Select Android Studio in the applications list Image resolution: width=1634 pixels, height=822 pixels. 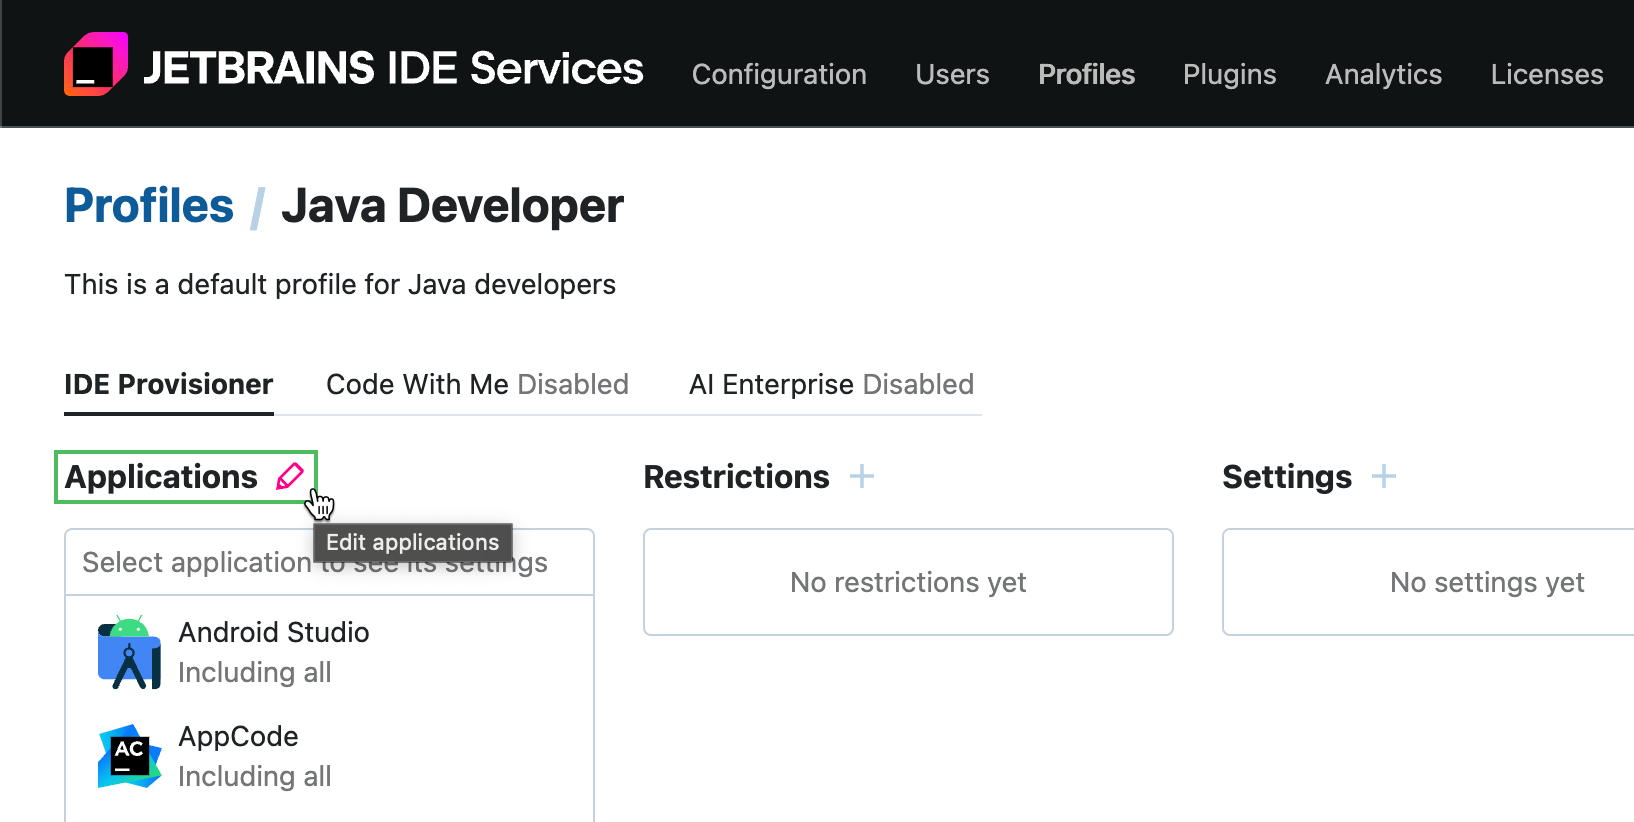click(x=274, y=633)
